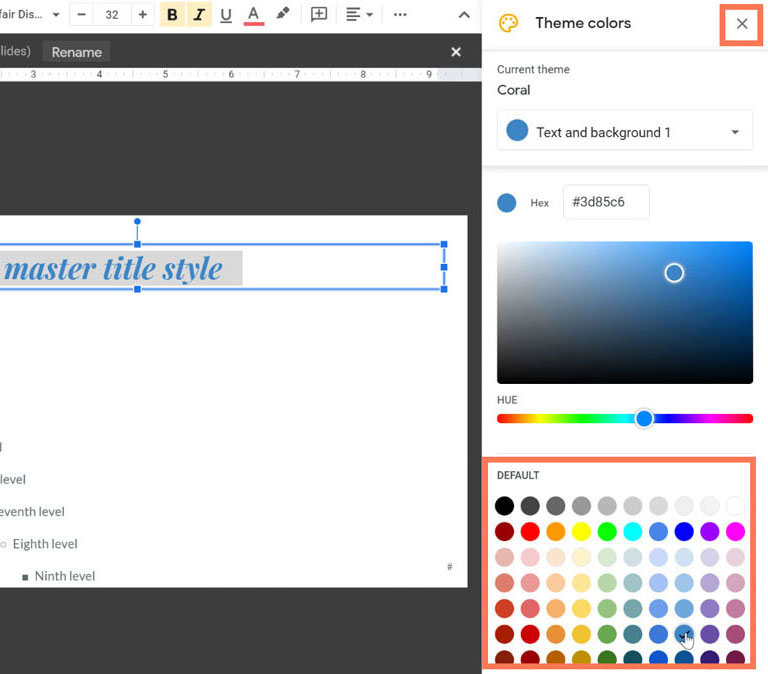Open the More options ellipsis menu
768x674 pixels.
[400, 14]
